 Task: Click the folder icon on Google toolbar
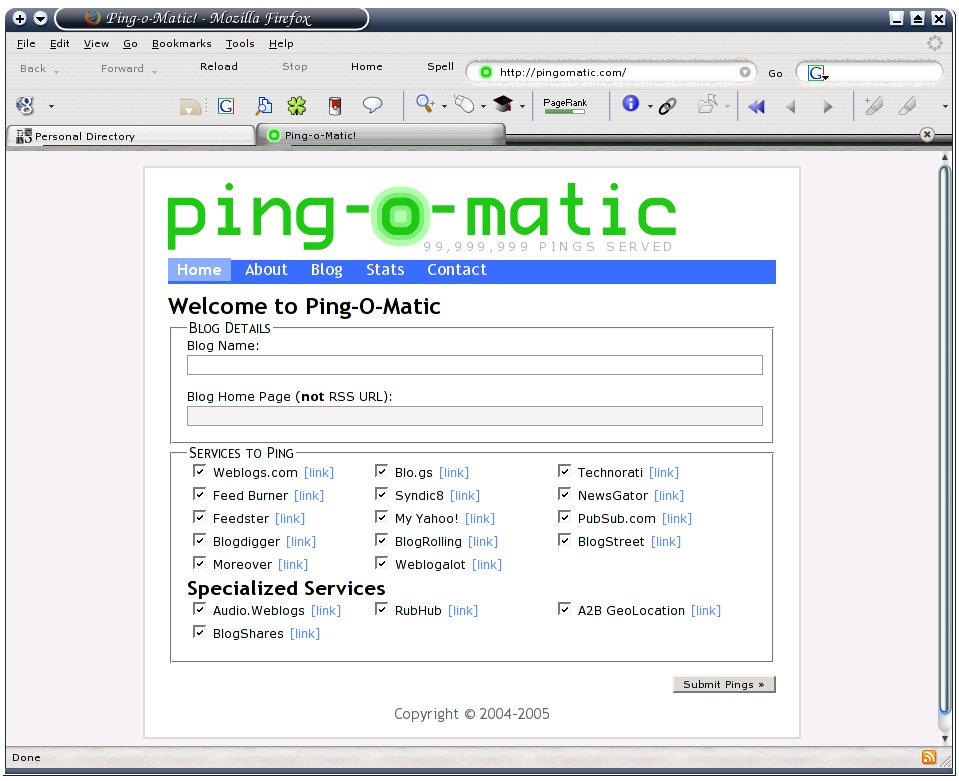pyautogui.click(x=190, y=107)
